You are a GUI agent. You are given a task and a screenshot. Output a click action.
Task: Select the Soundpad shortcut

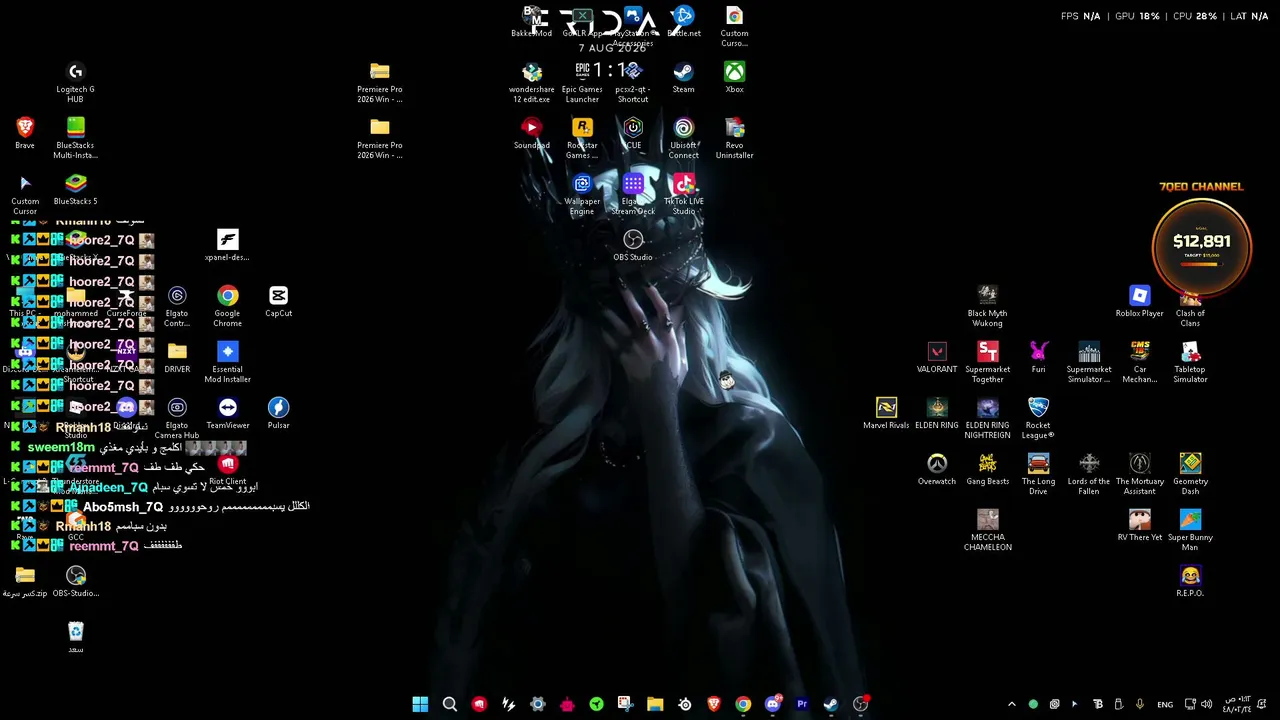coord(531,133)
